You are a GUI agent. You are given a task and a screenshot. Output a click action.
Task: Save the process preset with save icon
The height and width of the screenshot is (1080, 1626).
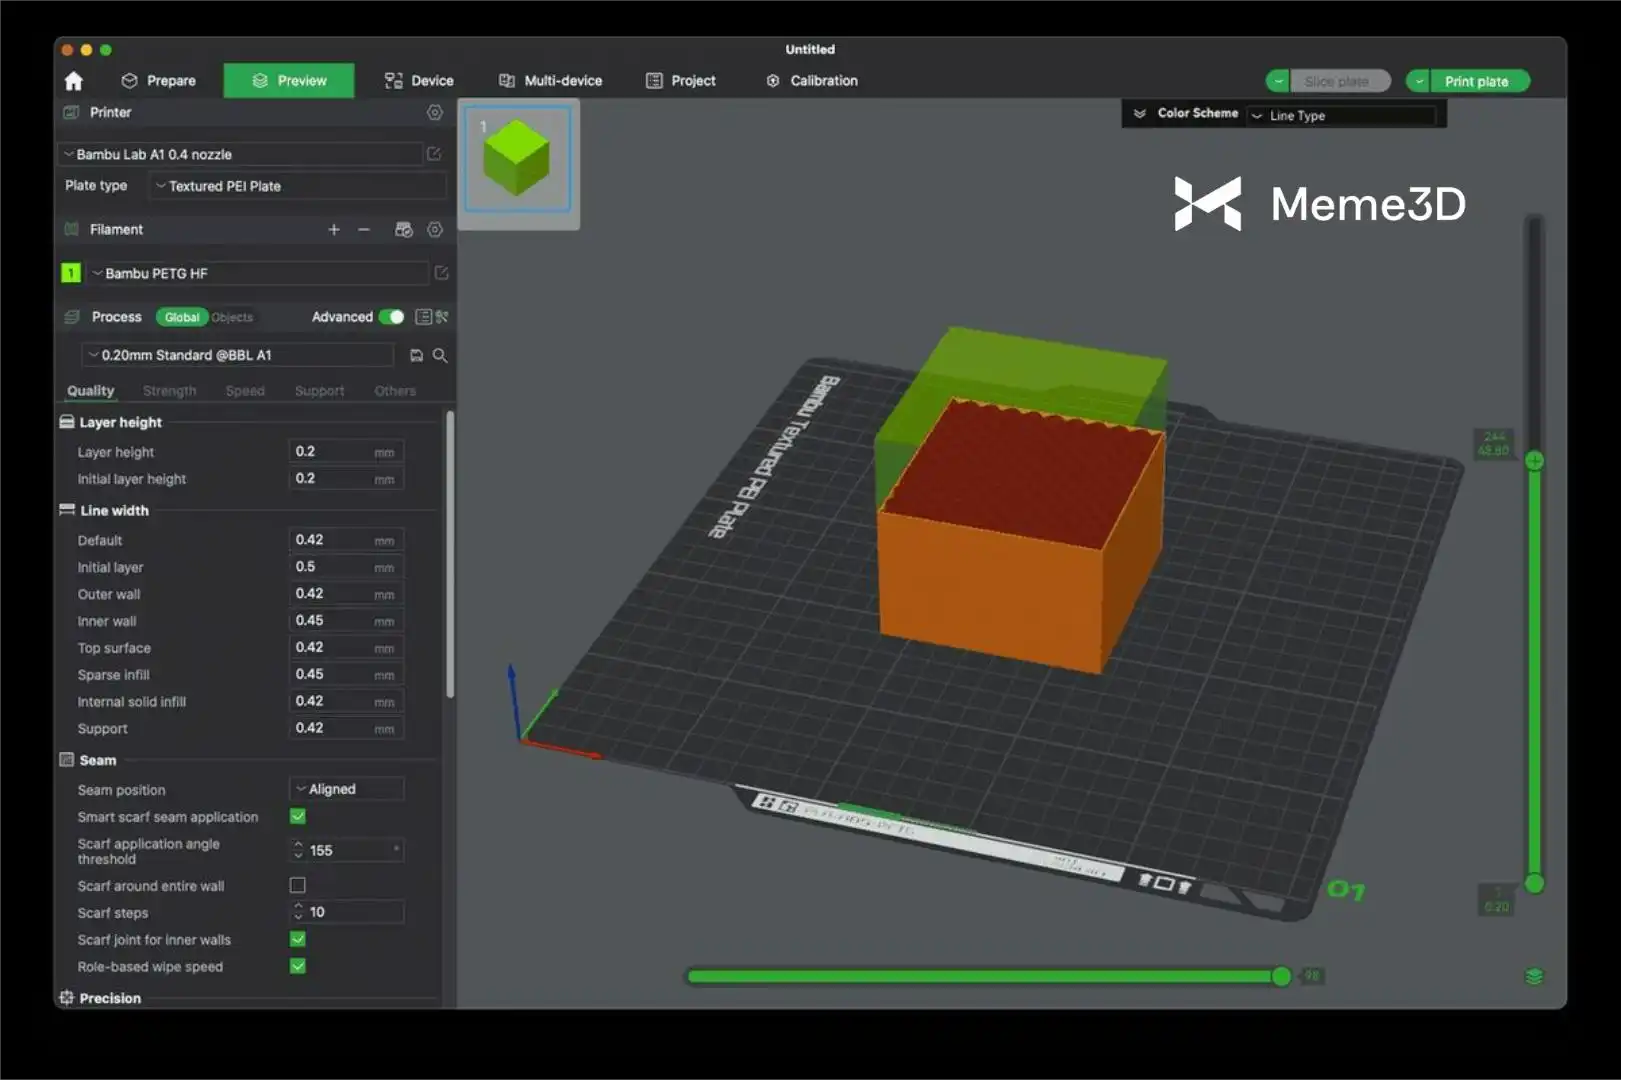point(416,355)
